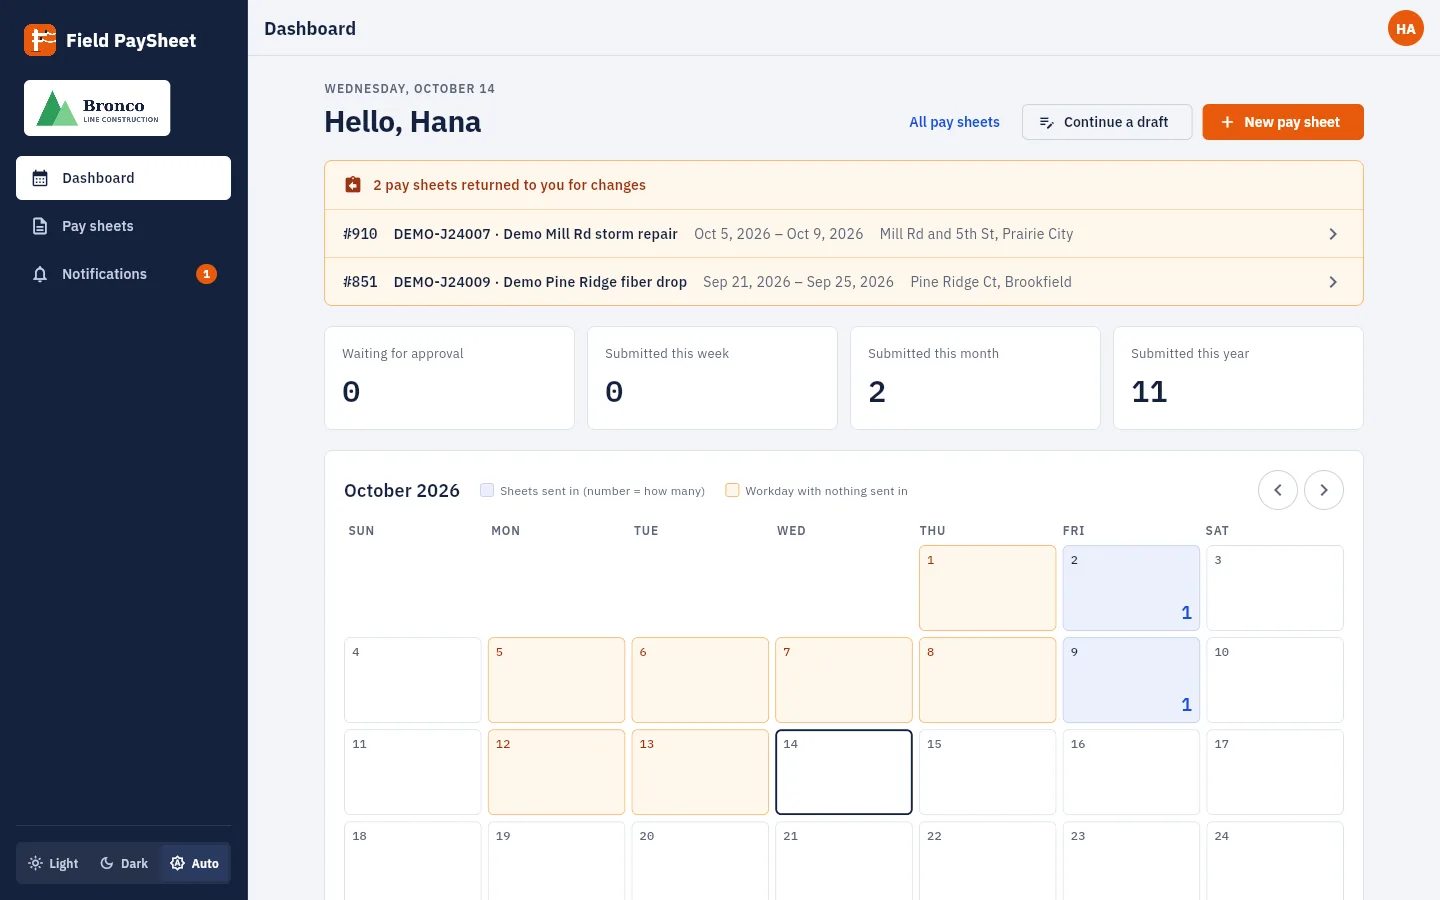Image resolution: width=1440 pixels, height=900 pixels.
Task: Go to Dashboard in the sidebar
Action: point(123,178)
